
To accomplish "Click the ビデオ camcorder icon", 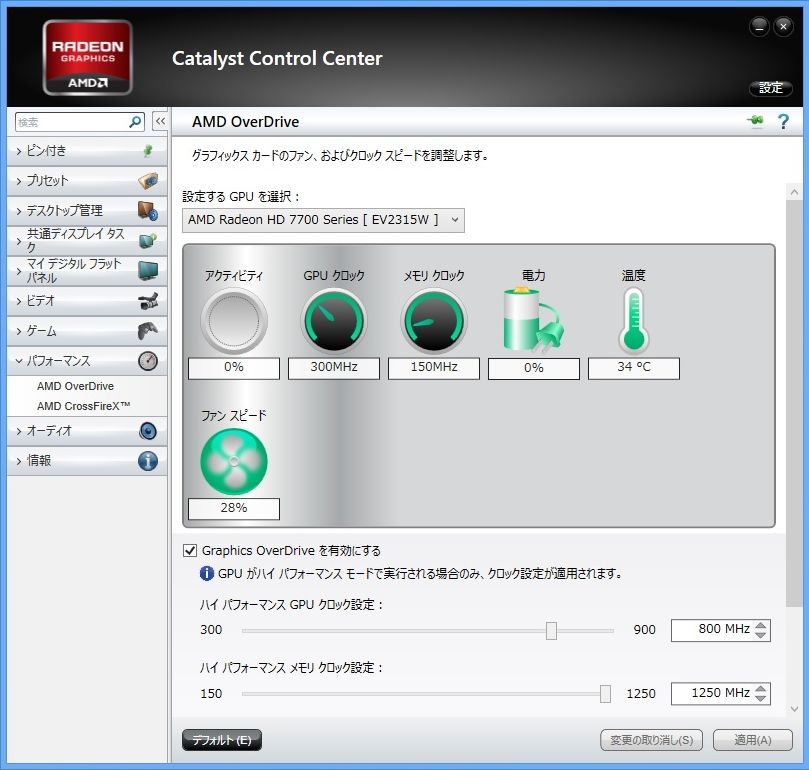I will pyautogui.click(x=148, y=301).
